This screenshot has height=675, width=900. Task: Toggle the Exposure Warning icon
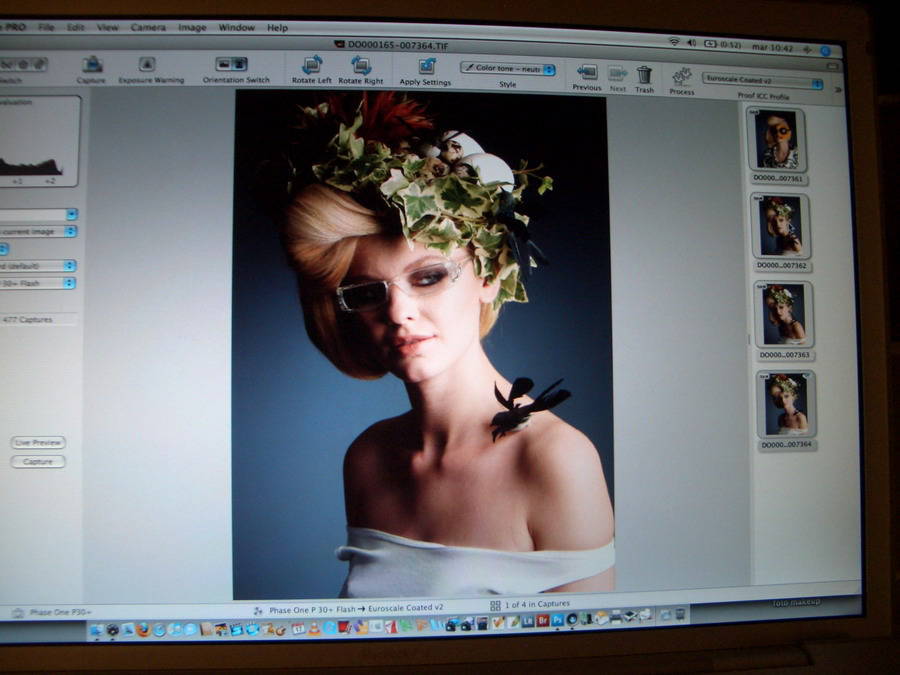point(148,66)
